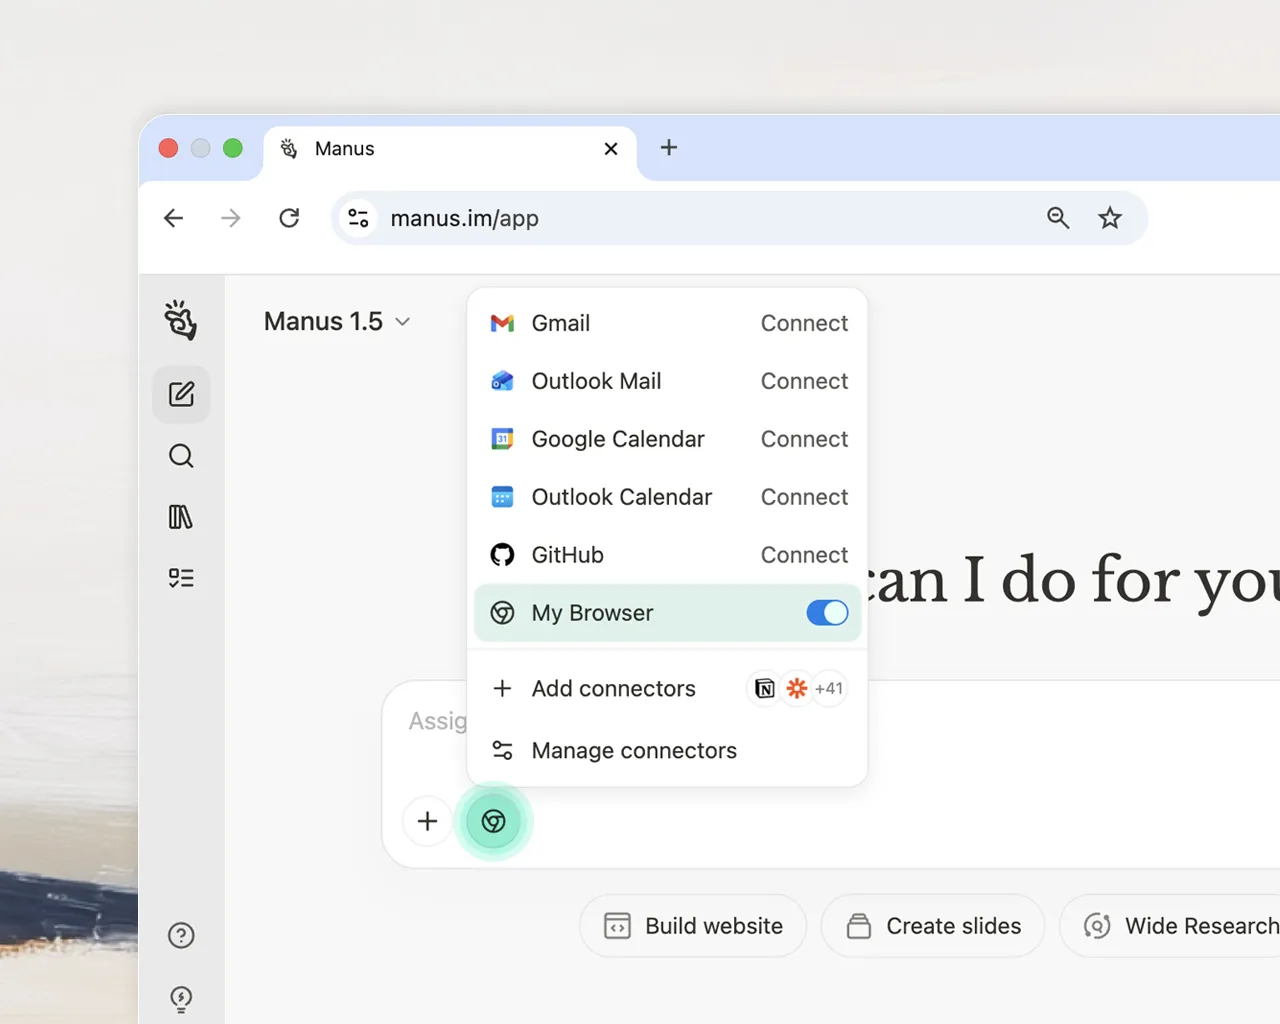
Task: Open the library icon in the sidebar
Action: tap(181, 516)
